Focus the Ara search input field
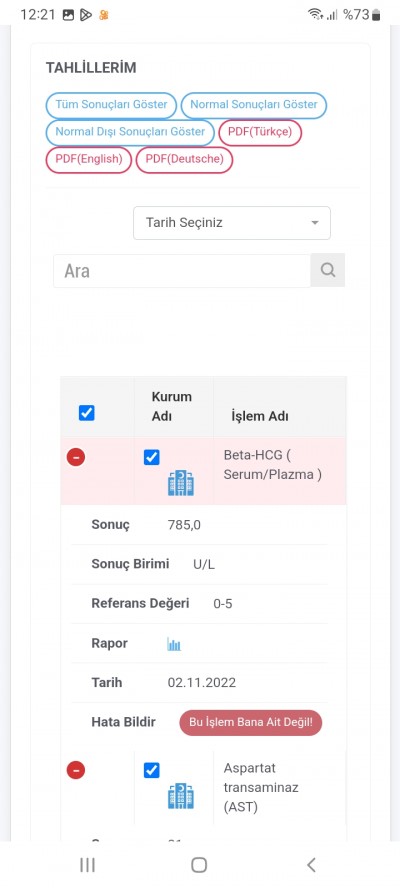This screenshot has width=400, height=888. 182,271
